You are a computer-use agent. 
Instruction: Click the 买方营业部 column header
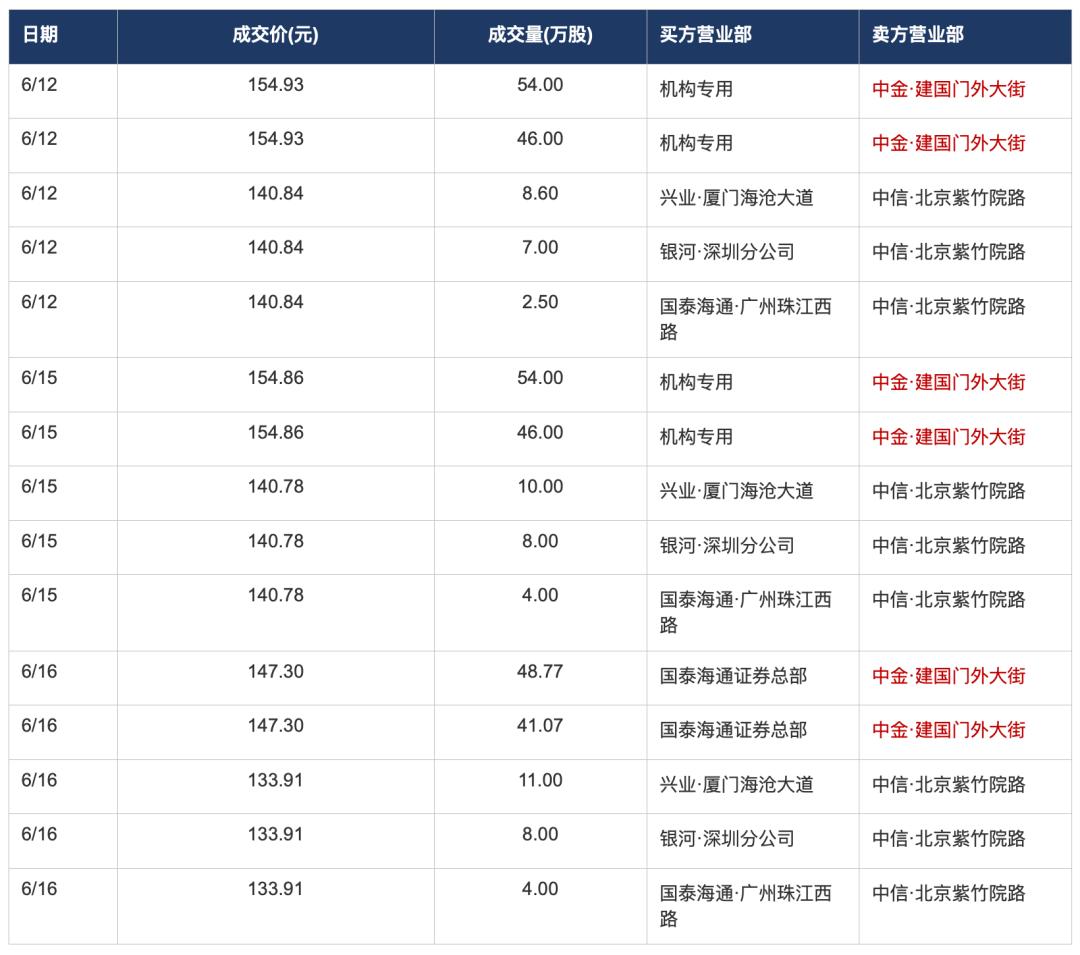pos(705,34)
